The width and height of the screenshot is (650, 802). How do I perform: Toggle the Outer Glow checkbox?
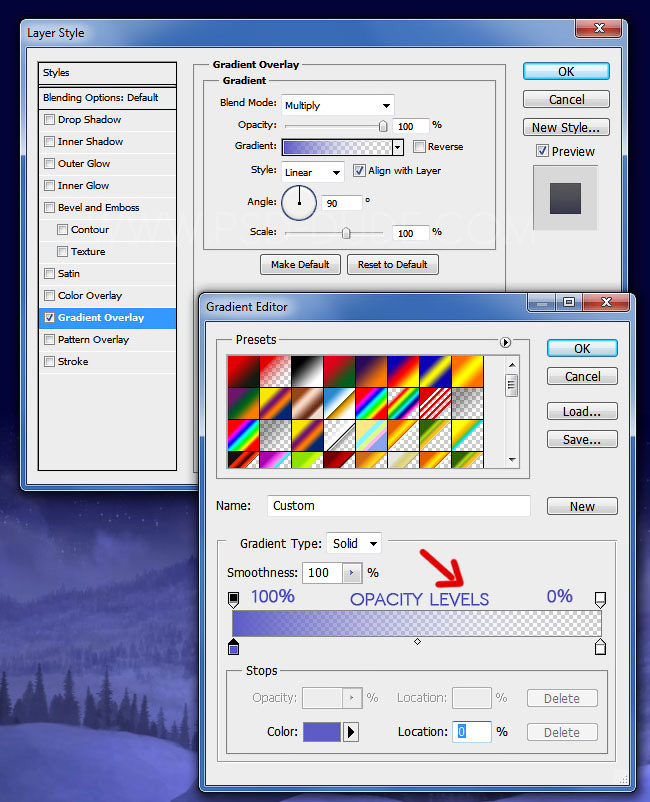click(x=50, y=164)
